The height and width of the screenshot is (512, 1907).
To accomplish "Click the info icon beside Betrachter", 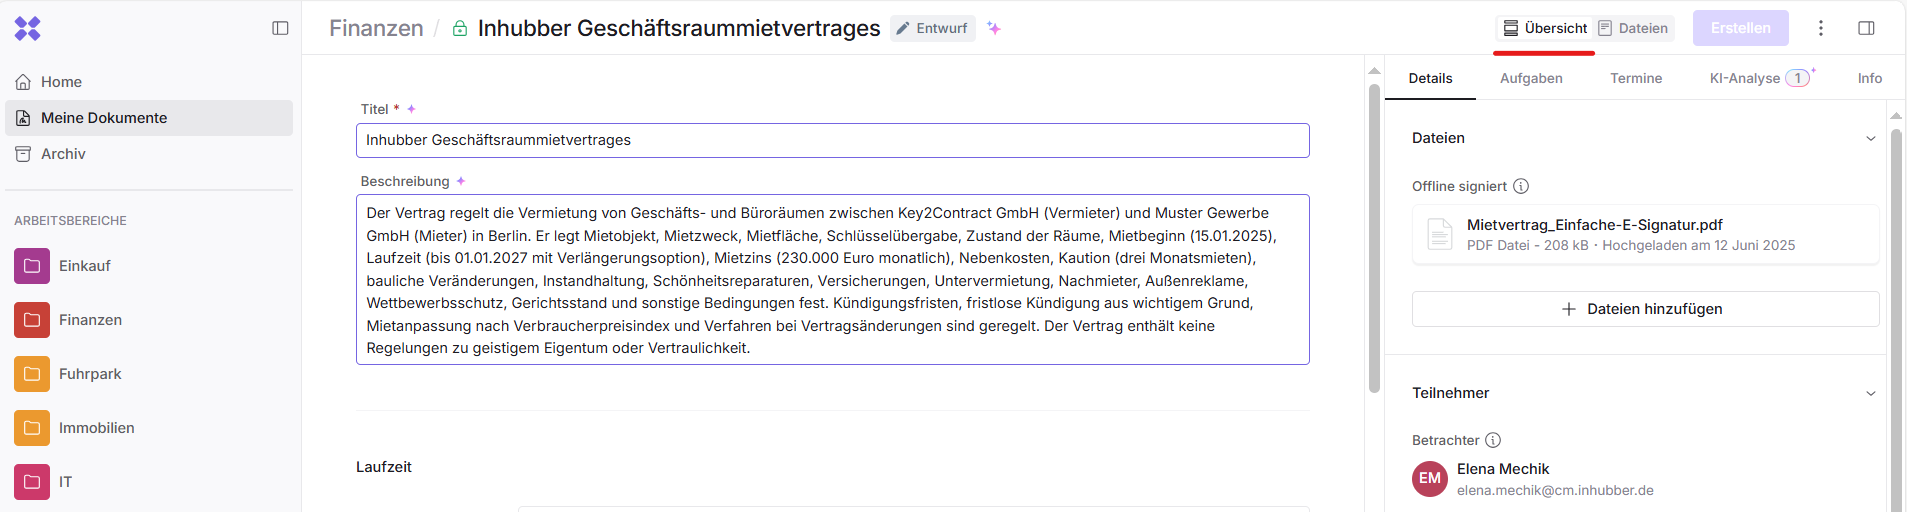I will coord(1493,440).
